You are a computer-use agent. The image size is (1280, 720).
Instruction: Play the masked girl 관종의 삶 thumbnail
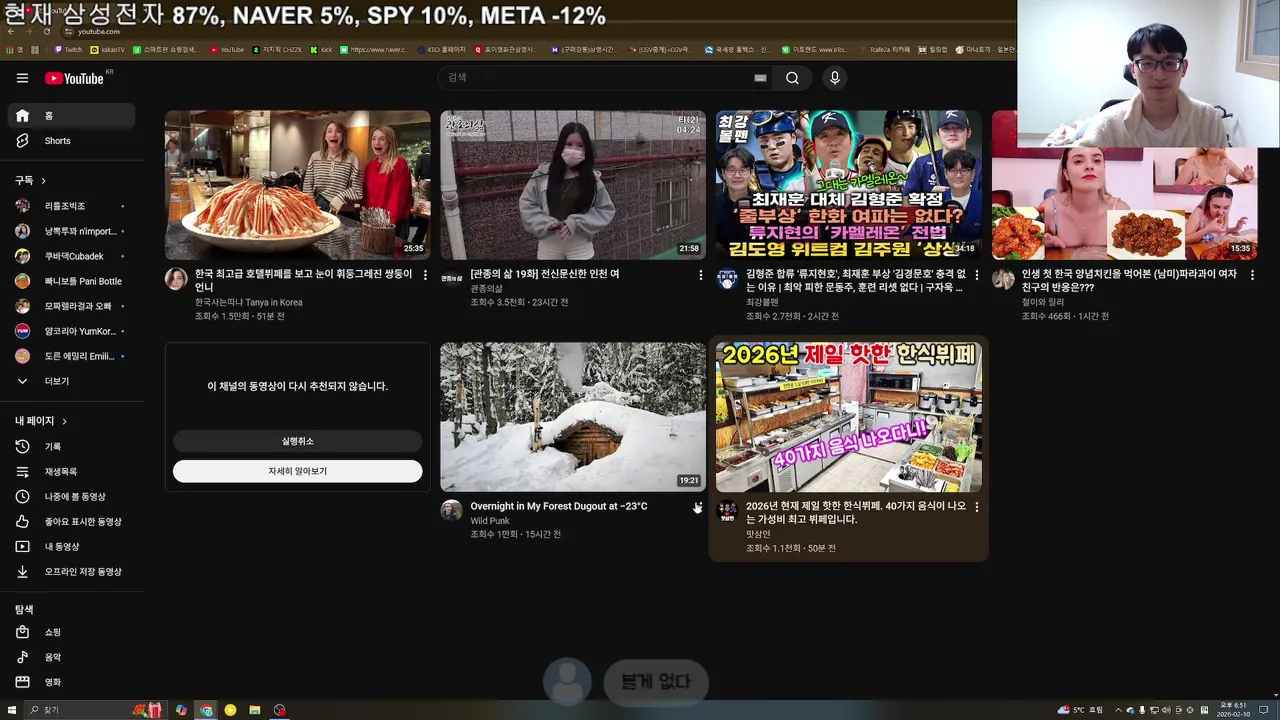573,185
